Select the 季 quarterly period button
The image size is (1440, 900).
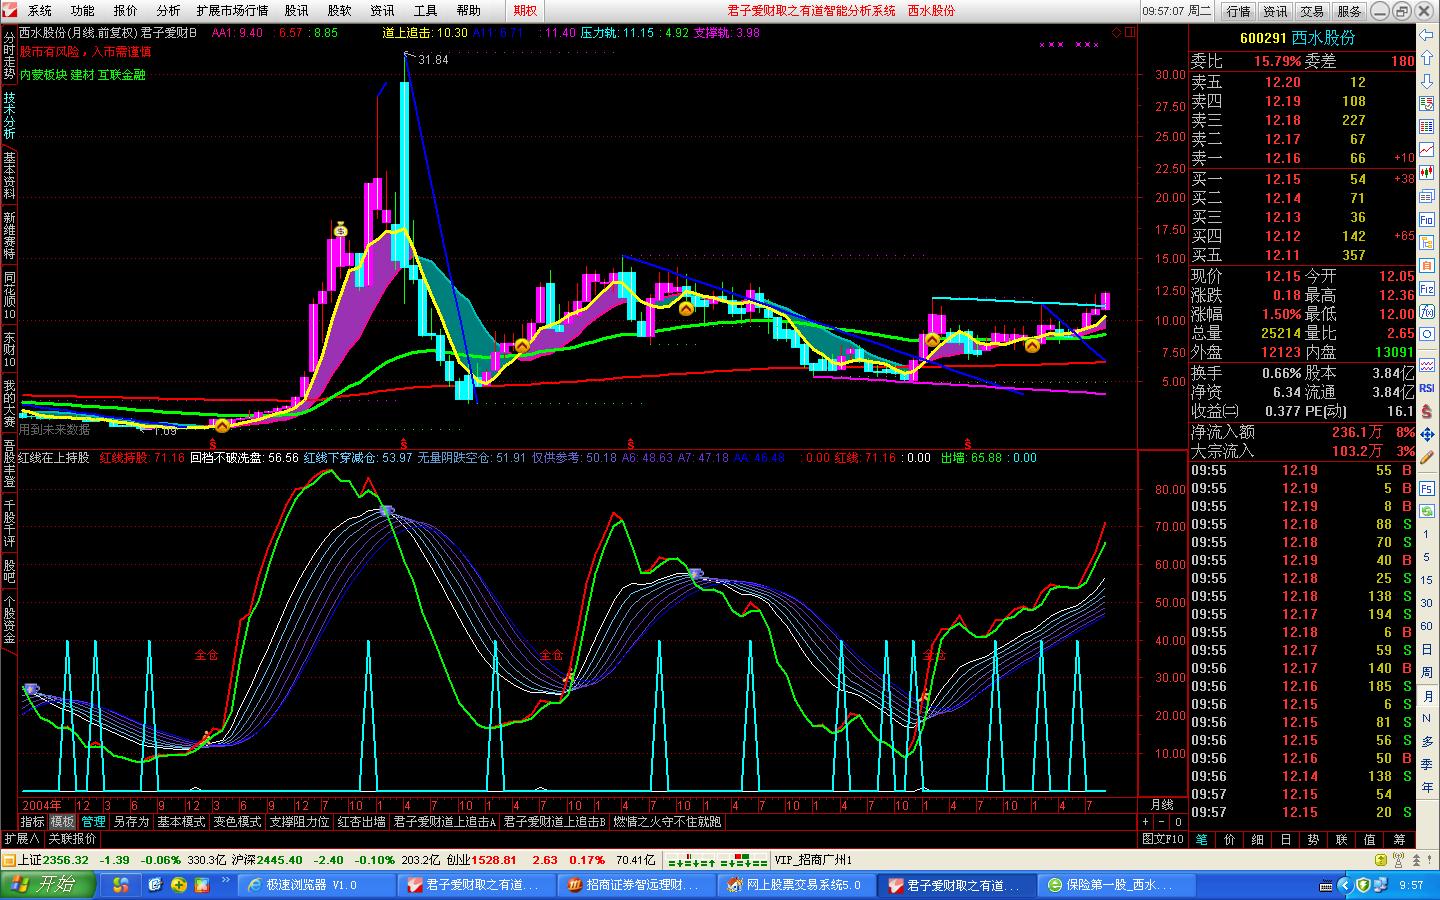(1426, 764)
